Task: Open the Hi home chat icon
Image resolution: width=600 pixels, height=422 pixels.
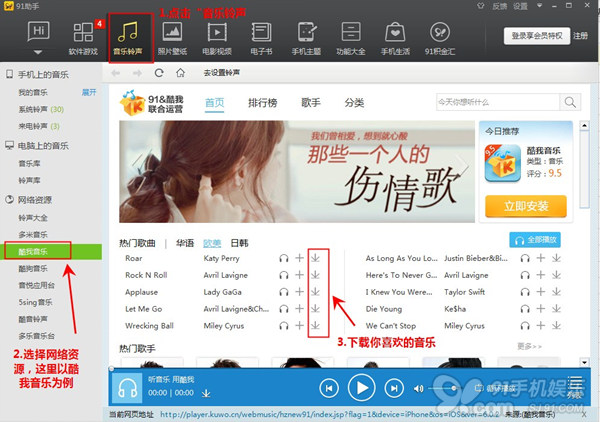Action: click(38, 31)
